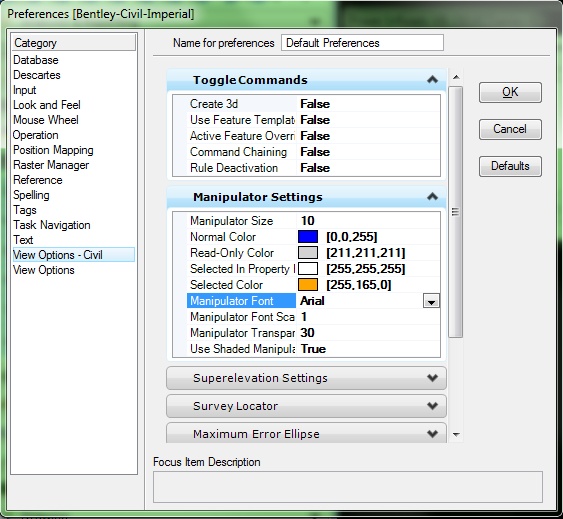563x519 pixels.
Task: Expand the Superelevation Settings section
Action: [306, 378]
